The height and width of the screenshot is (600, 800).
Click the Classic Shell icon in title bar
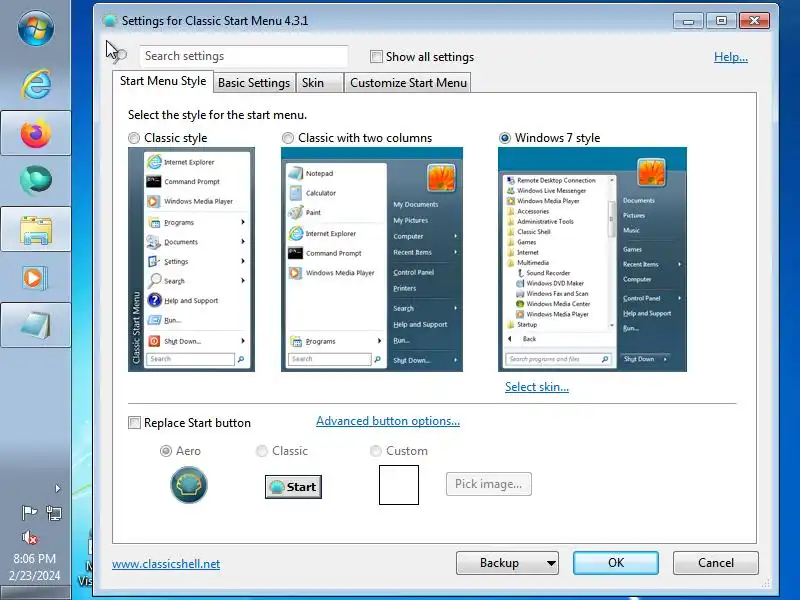pyautogui.click(x=109, y=21)
